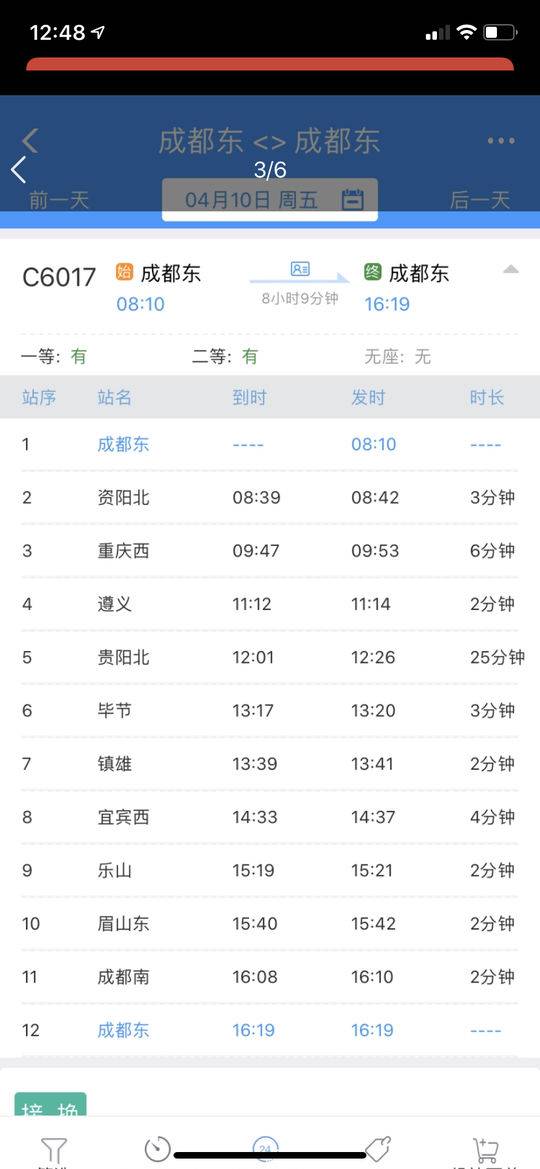The width and height of the screenshot is (540, 1169).
Task: Open the price tag icon in bottom bar
Action: pyautogui.click(x=378, y=1149)
